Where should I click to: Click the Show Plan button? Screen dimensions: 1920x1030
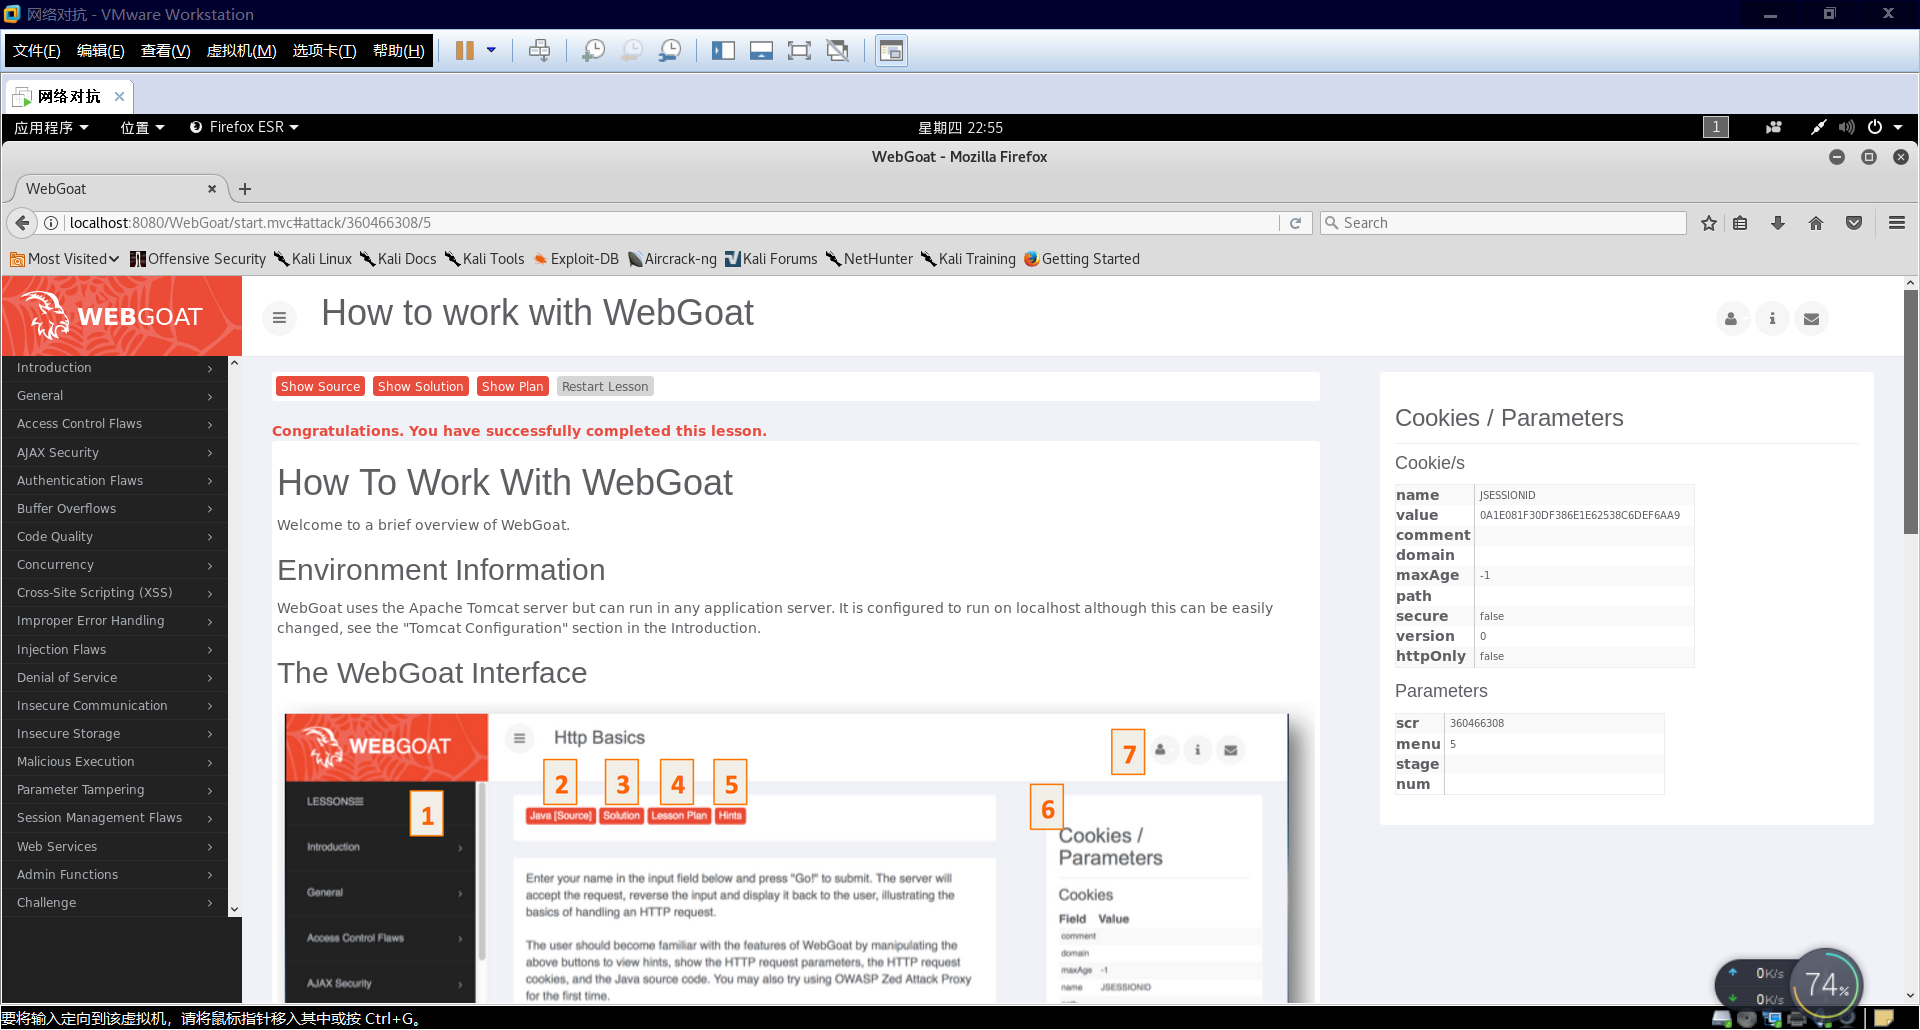pos(513,387)
